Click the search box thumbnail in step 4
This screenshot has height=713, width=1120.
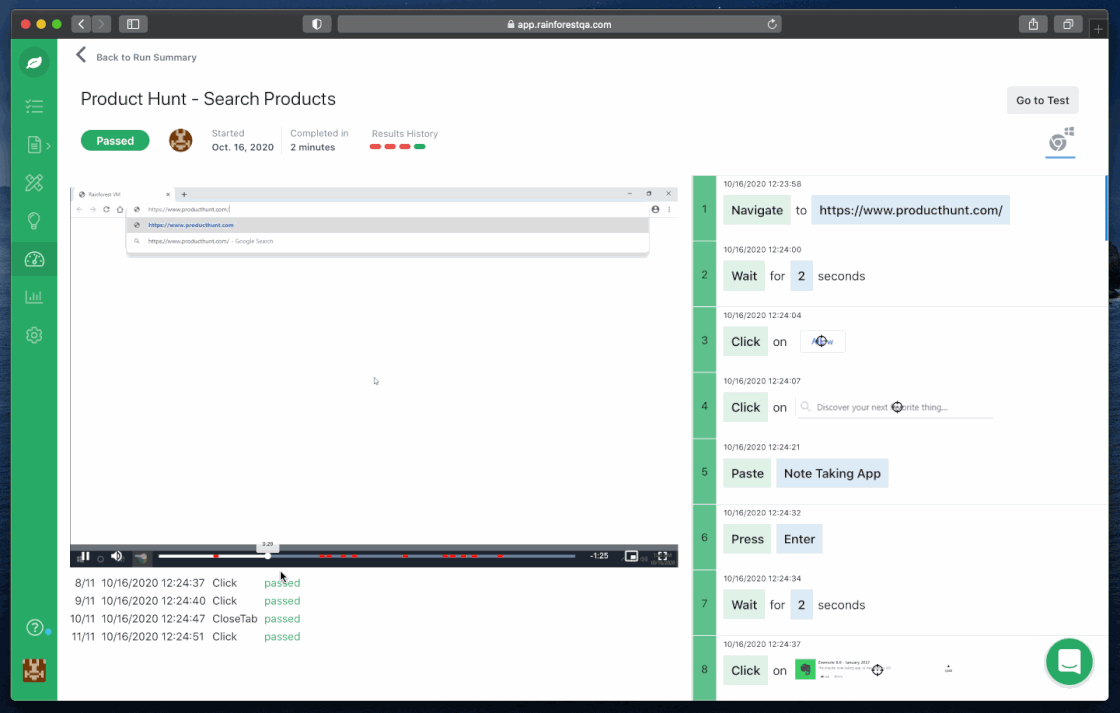[894, 407]
